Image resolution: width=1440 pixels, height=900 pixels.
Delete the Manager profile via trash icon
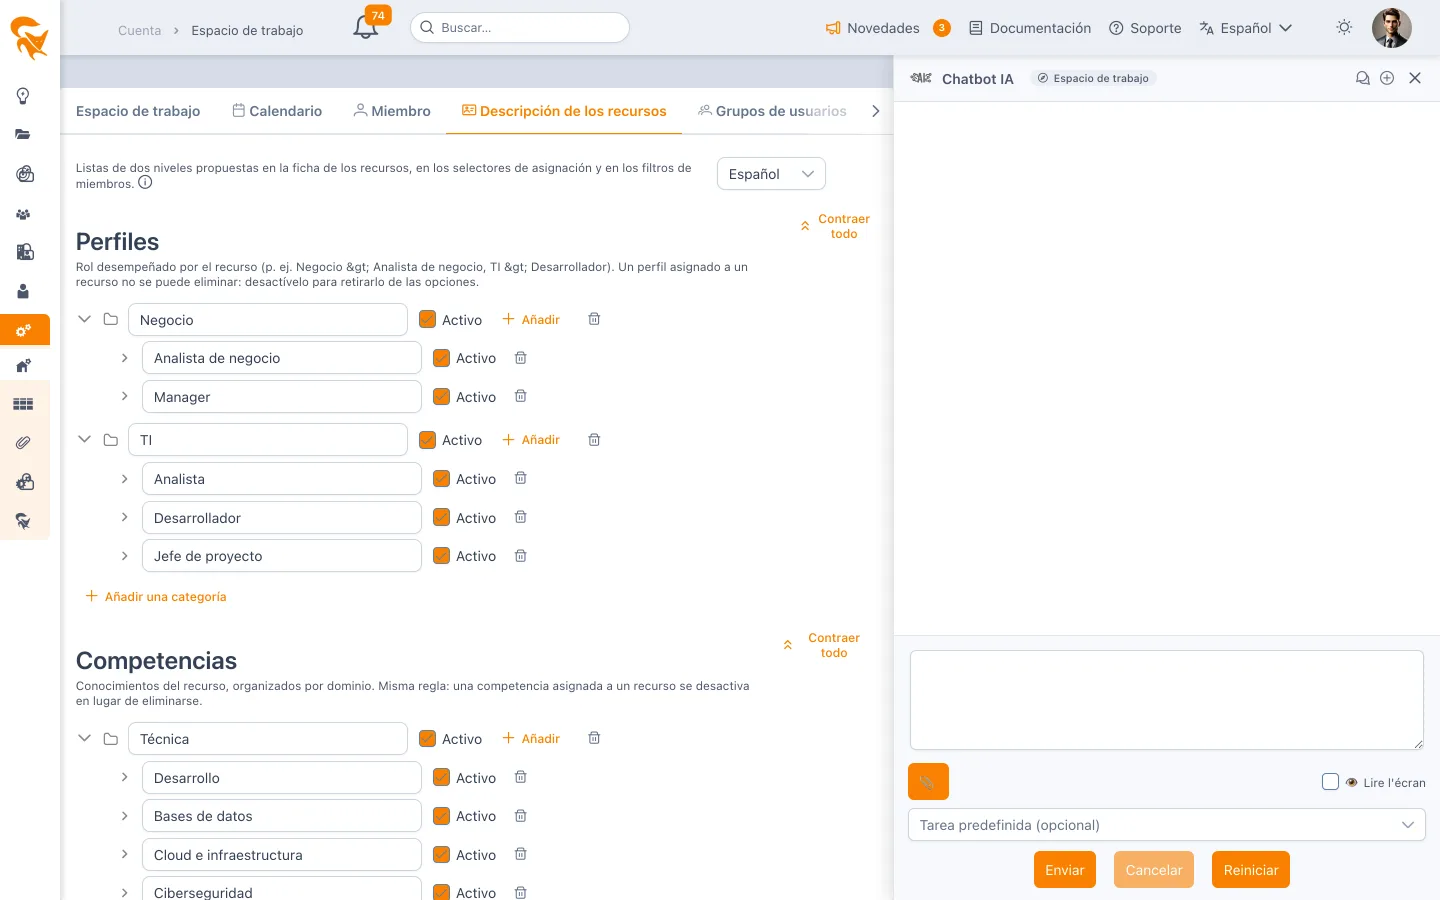click(520, 396)
